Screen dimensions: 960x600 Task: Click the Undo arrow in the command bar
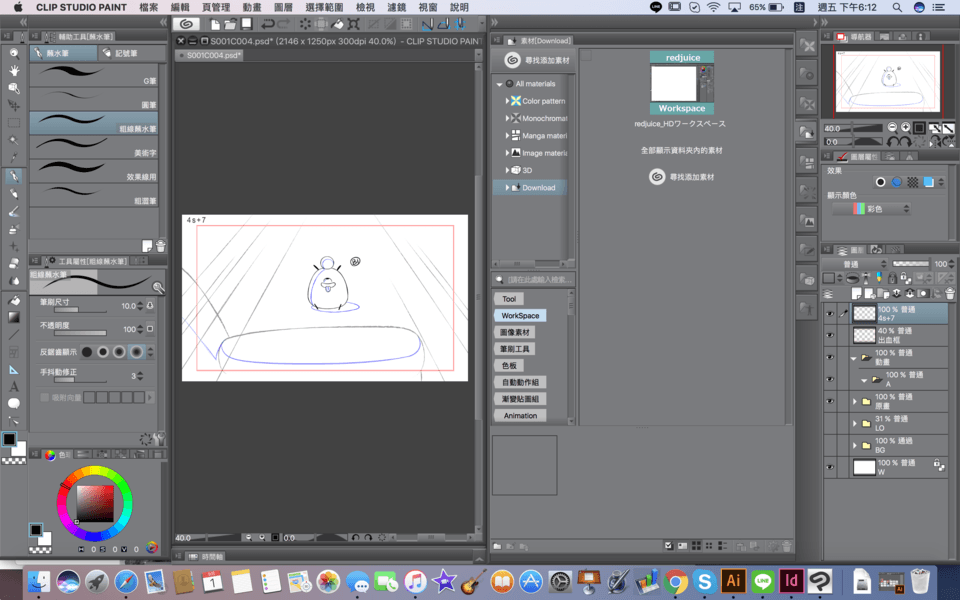pos(268,23)
